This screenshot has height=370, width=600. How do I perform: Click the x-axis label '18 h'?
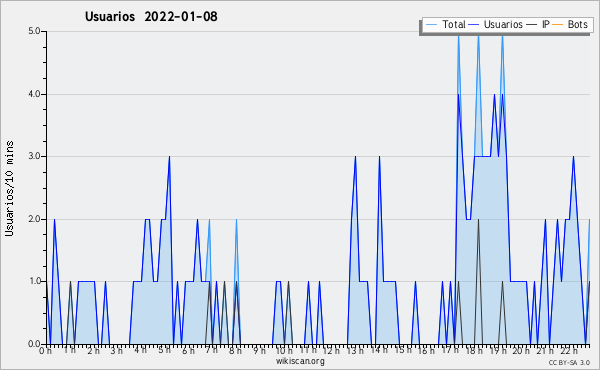(x=474, y=350)
